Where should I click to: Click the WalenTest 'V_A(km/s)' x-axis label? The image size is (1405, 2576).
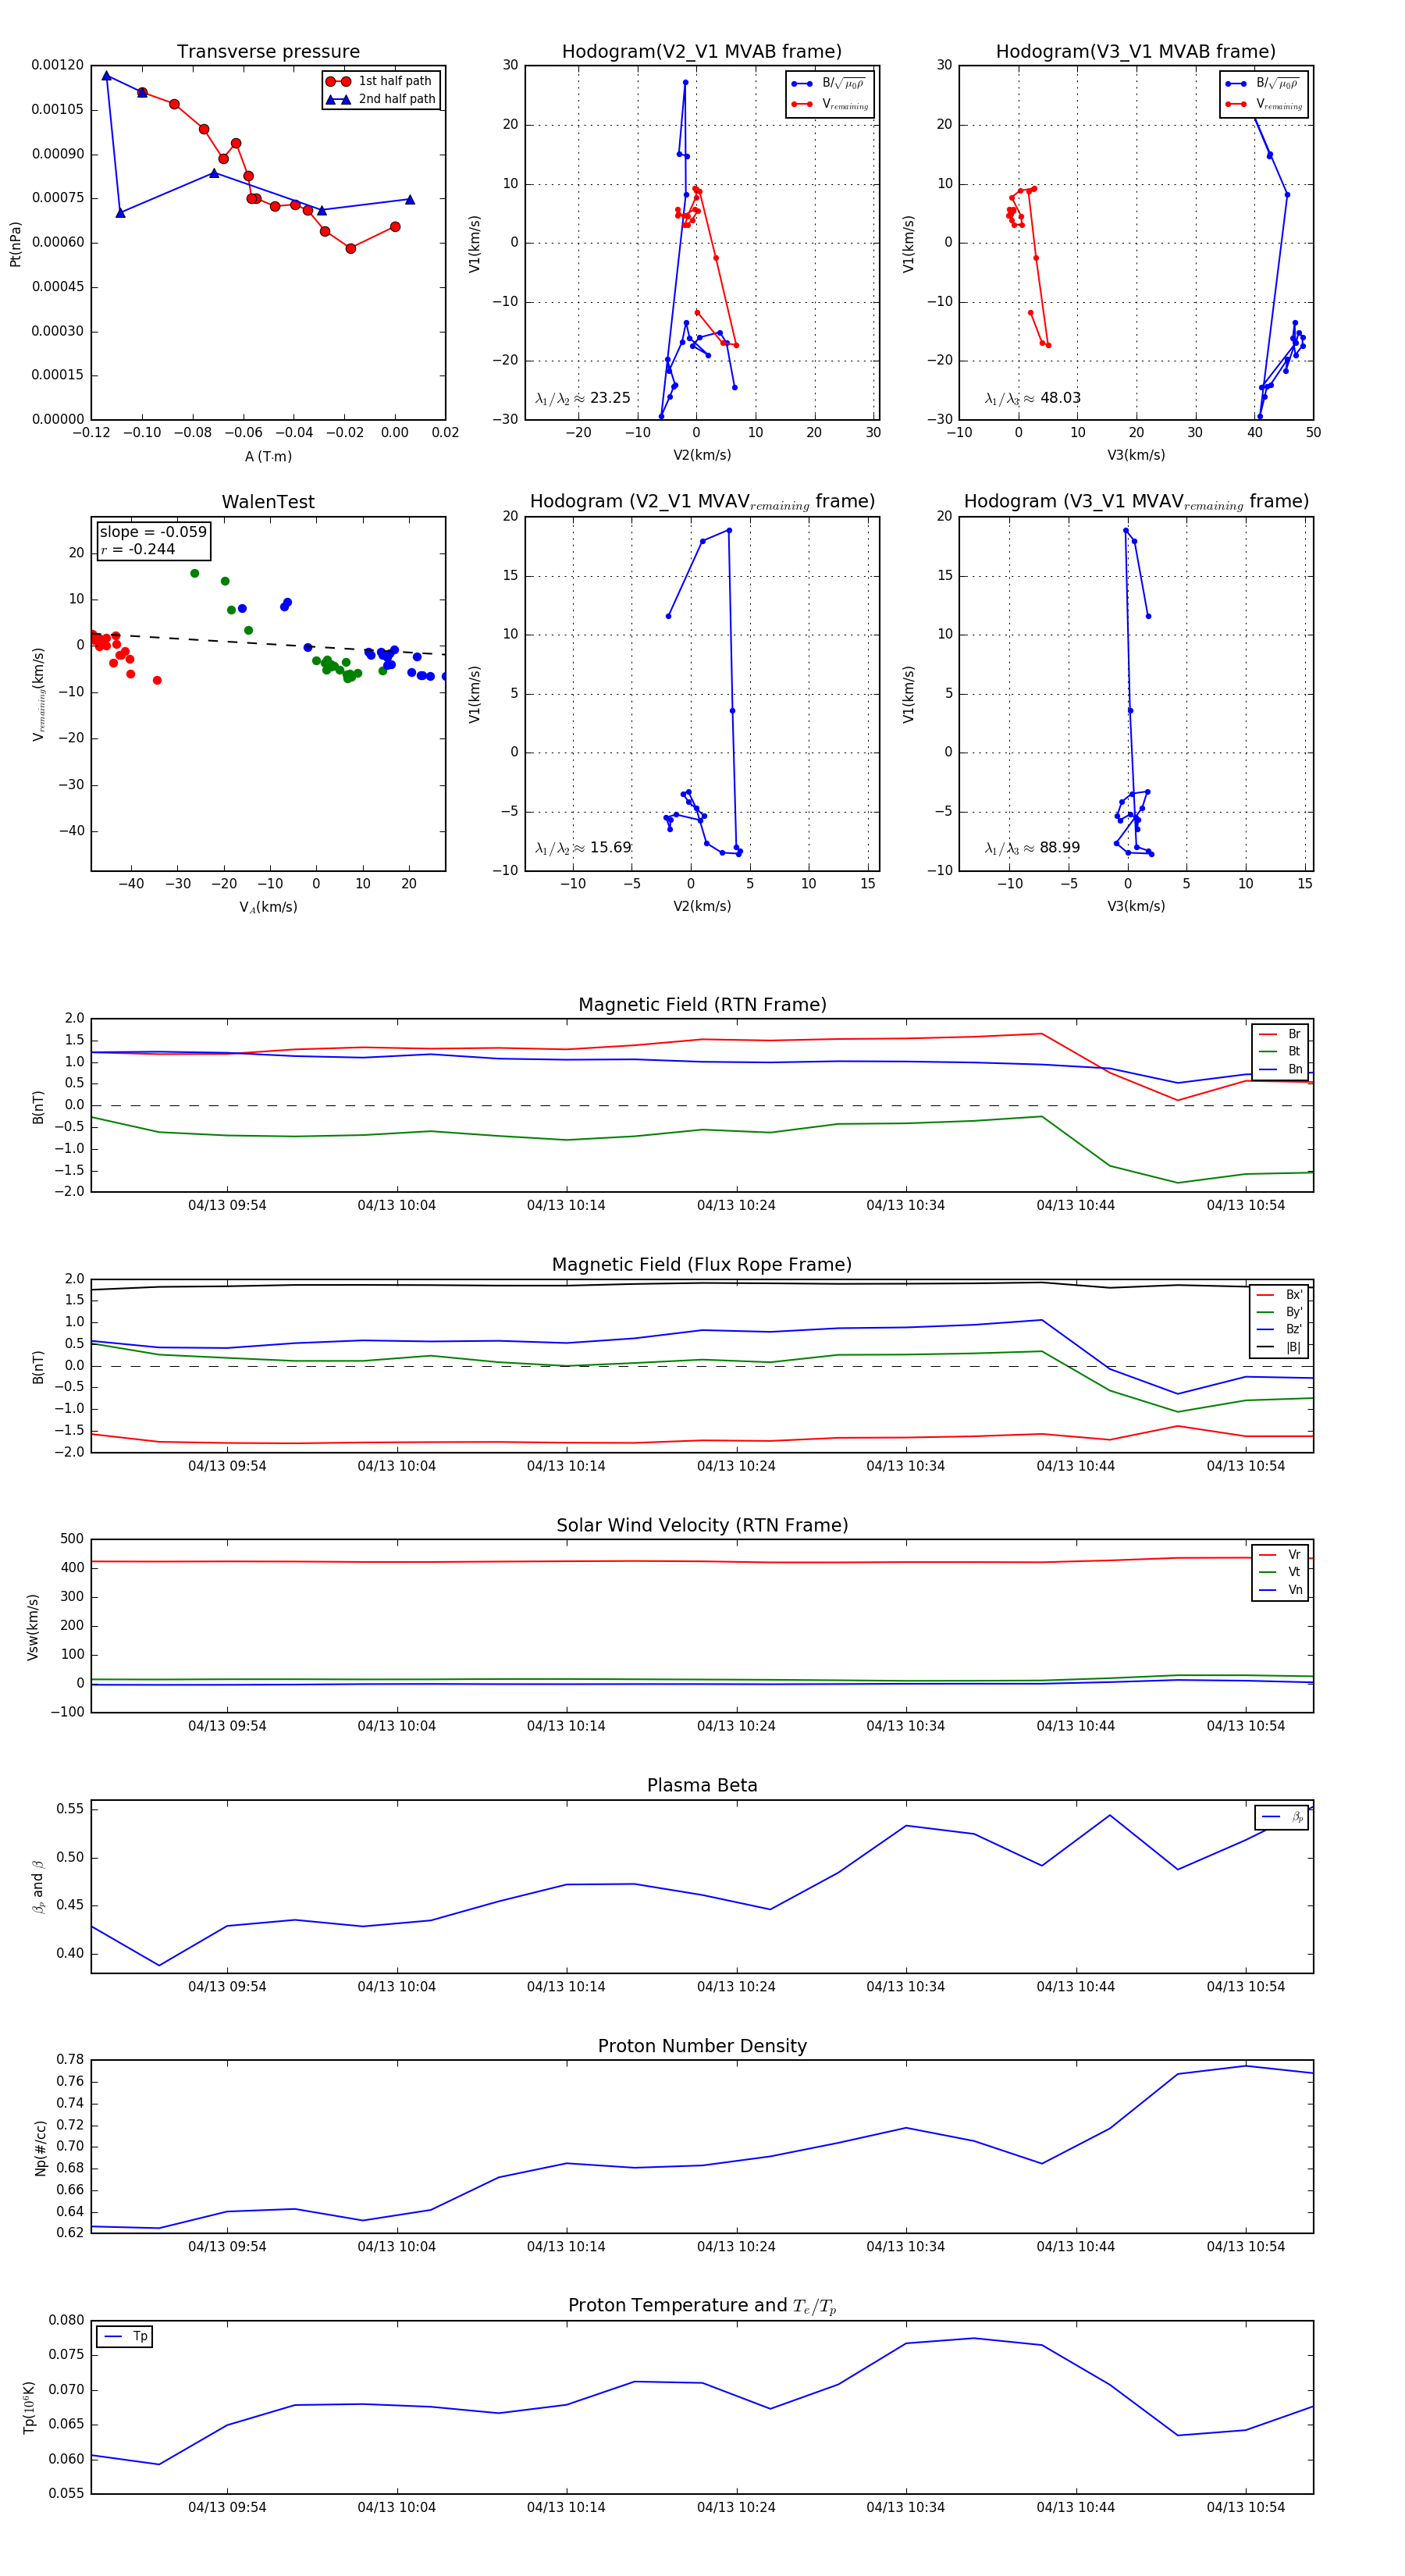point(268,908)
